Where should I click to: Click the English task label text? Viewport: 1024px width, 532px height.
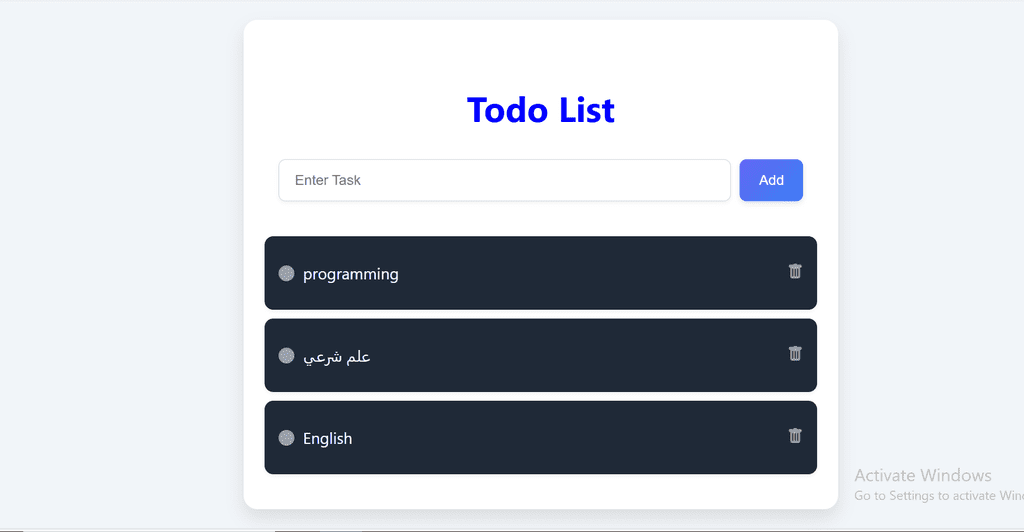327,439
